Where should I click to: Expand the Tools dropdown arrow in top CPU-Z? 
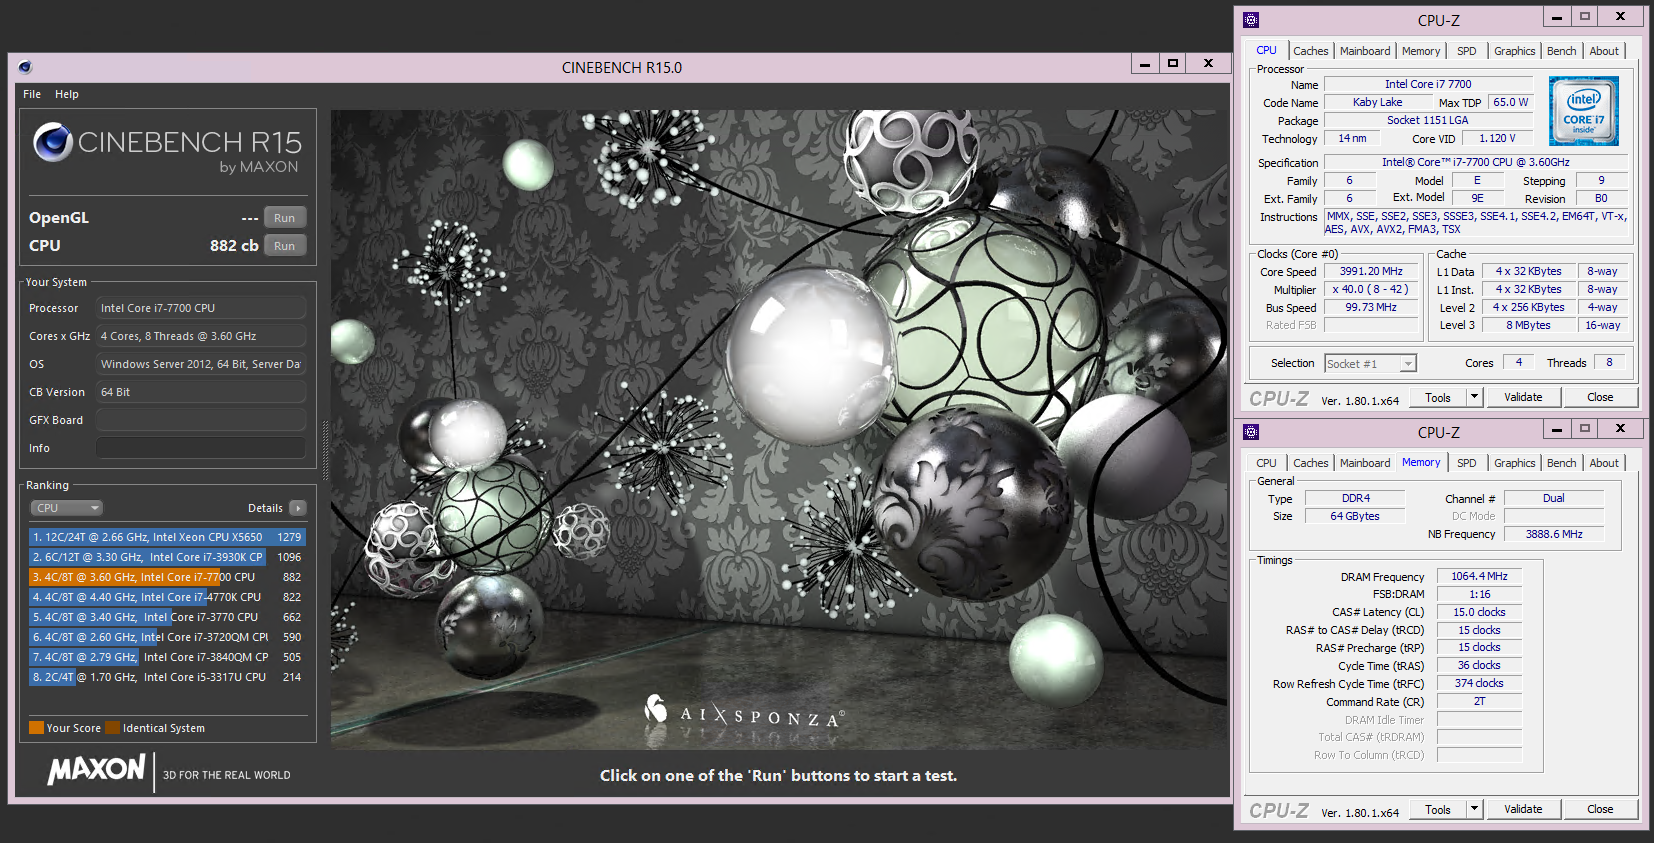pyautogui.click(x=1474, y=397)
